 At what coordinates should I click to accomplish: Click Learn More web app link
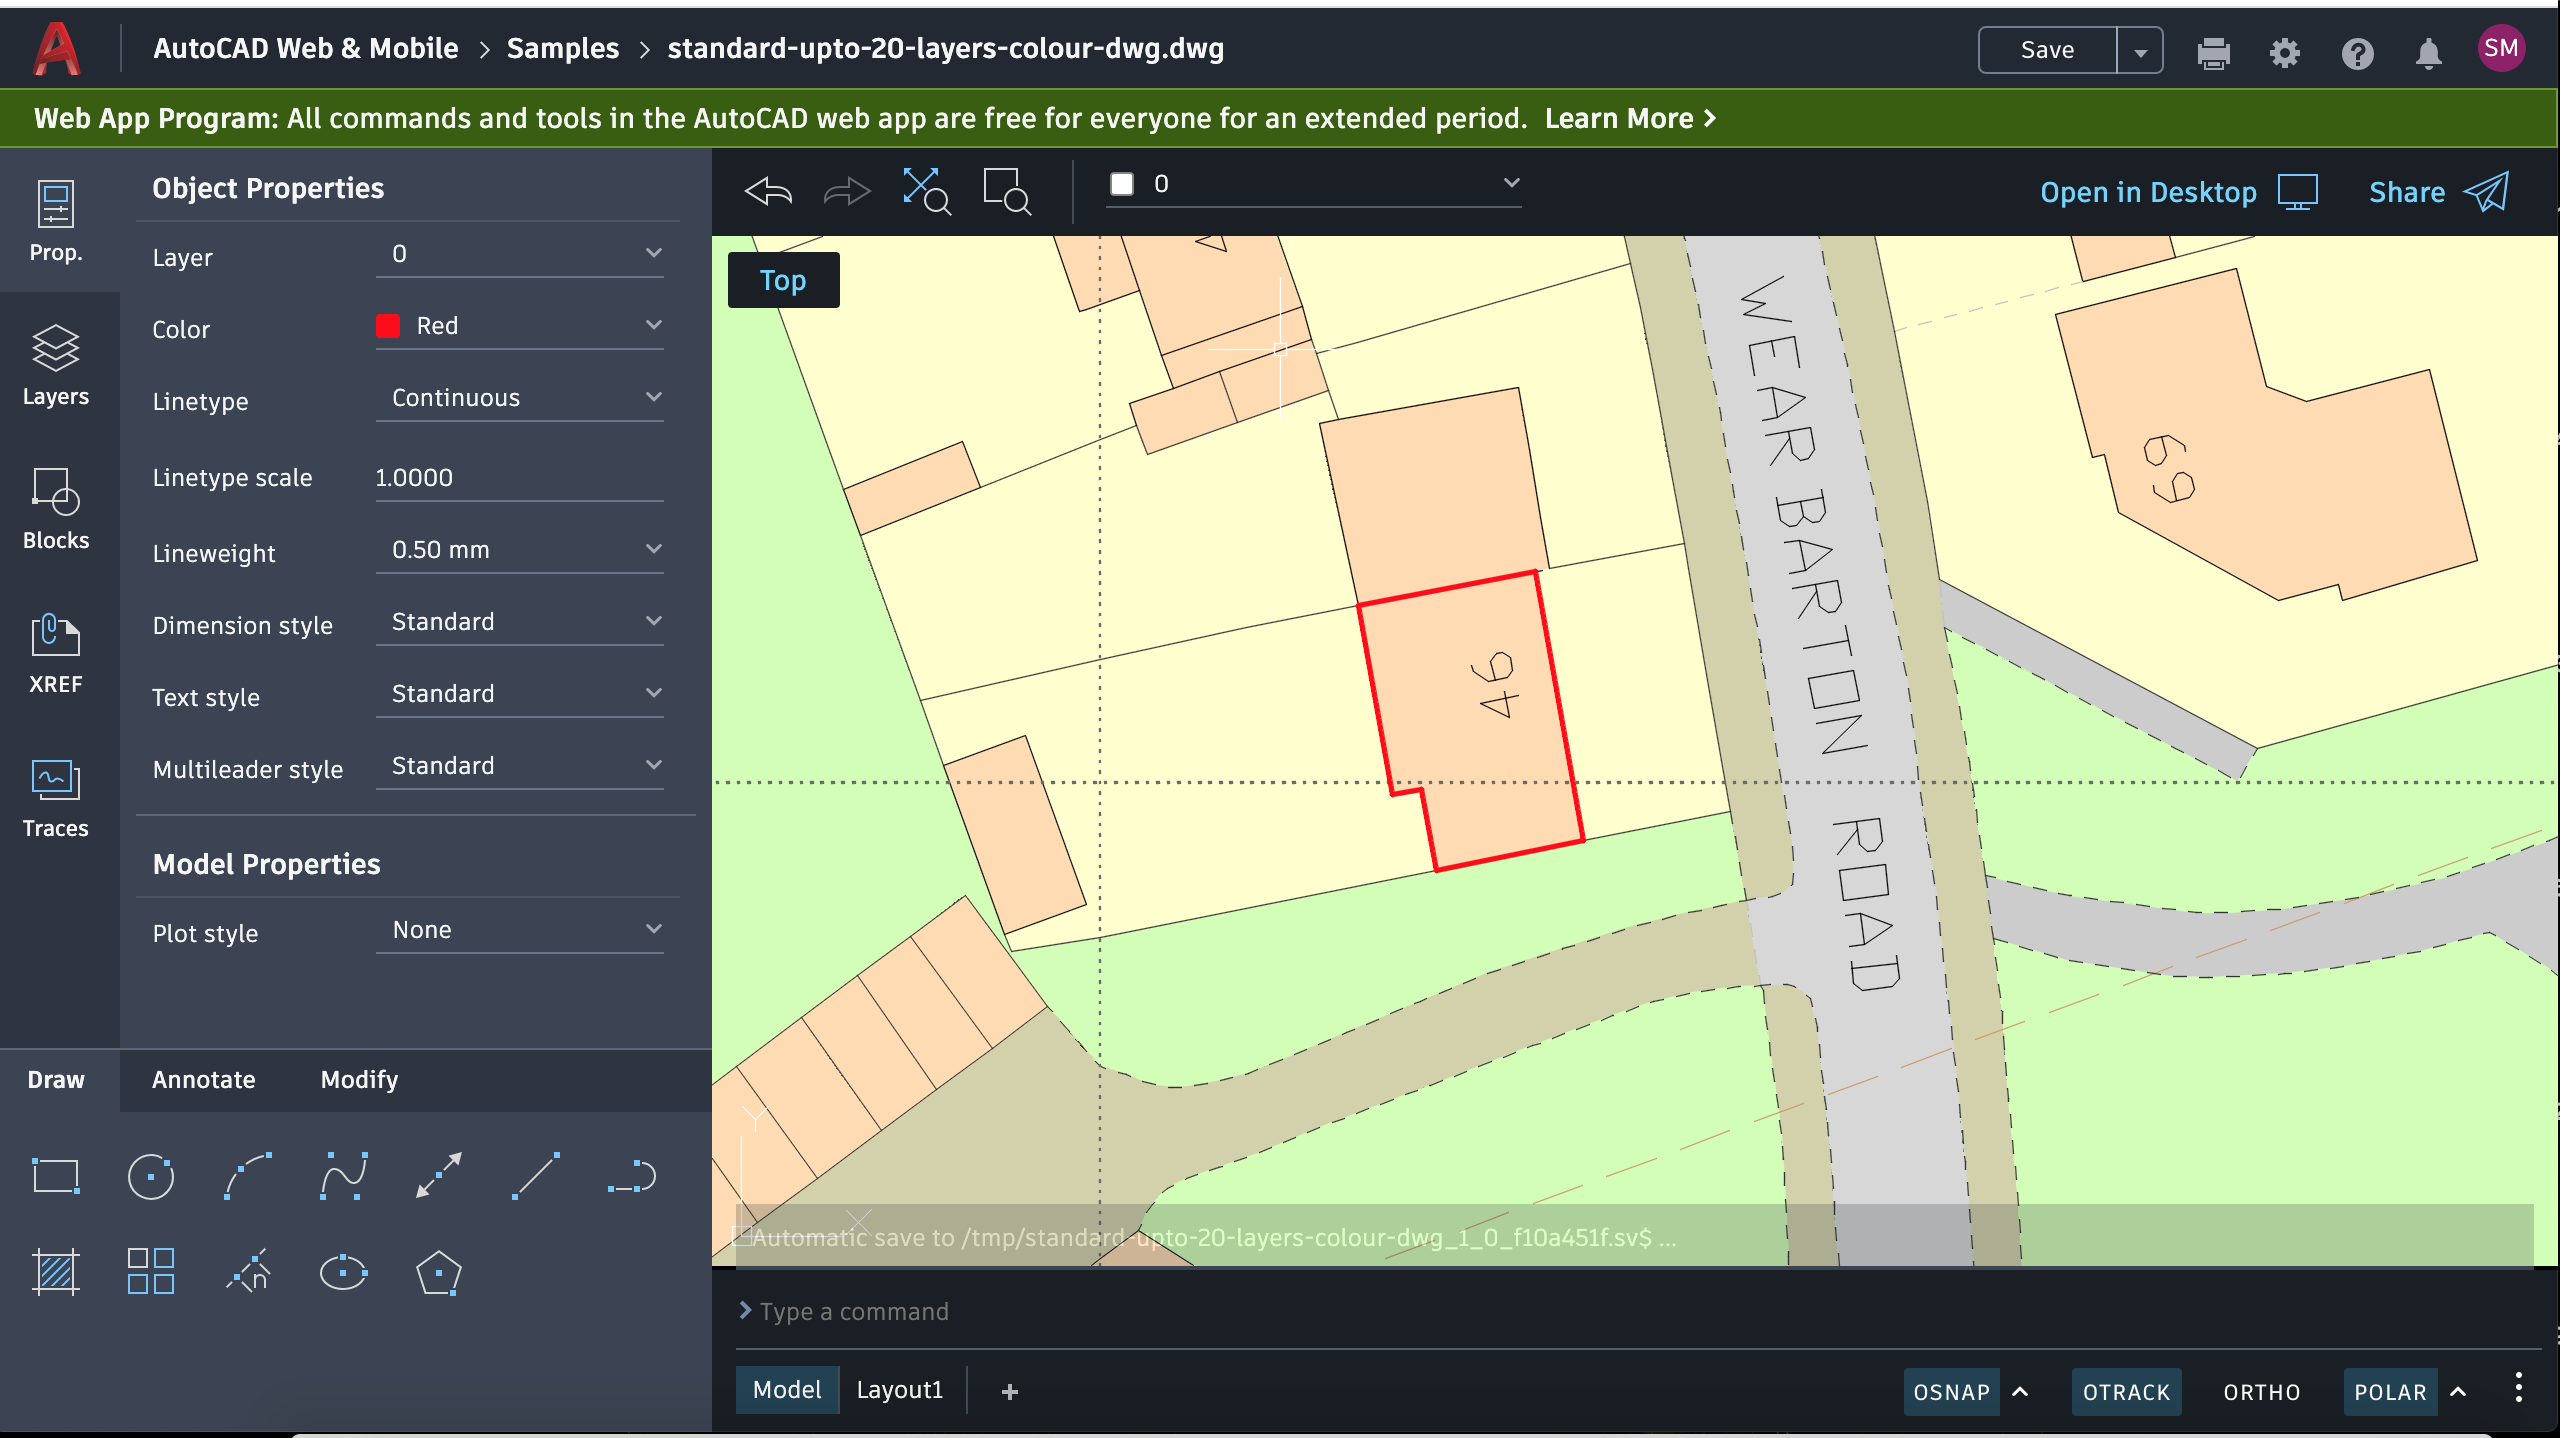(1621, 118)
